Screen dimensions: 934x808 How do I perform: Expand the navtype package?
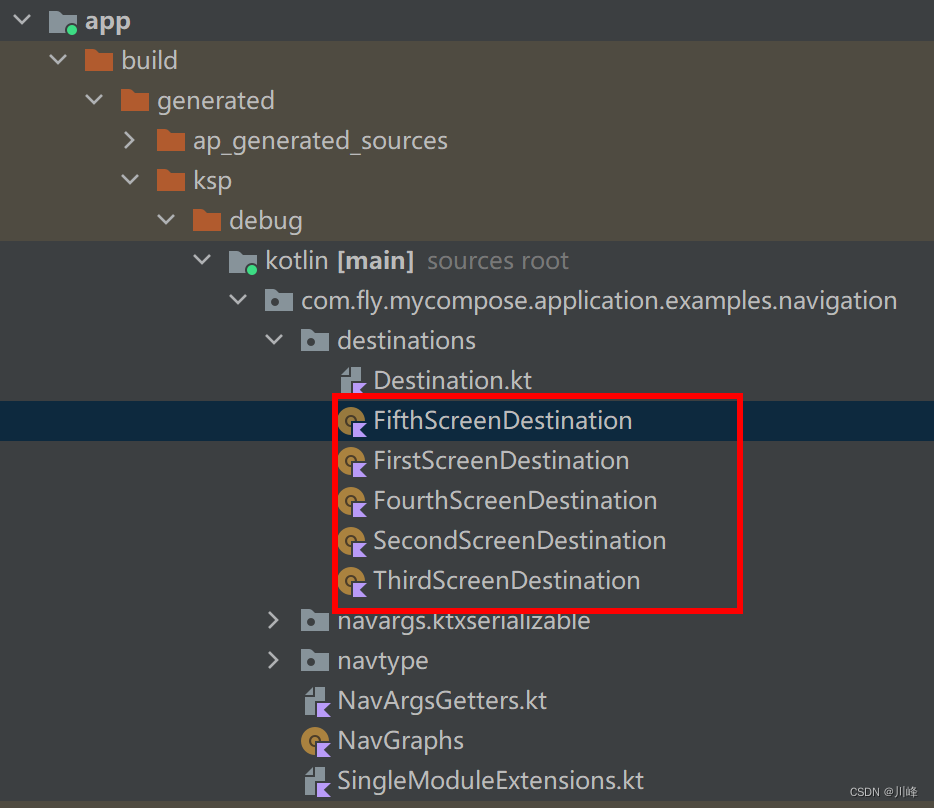(x=273, y=660)
